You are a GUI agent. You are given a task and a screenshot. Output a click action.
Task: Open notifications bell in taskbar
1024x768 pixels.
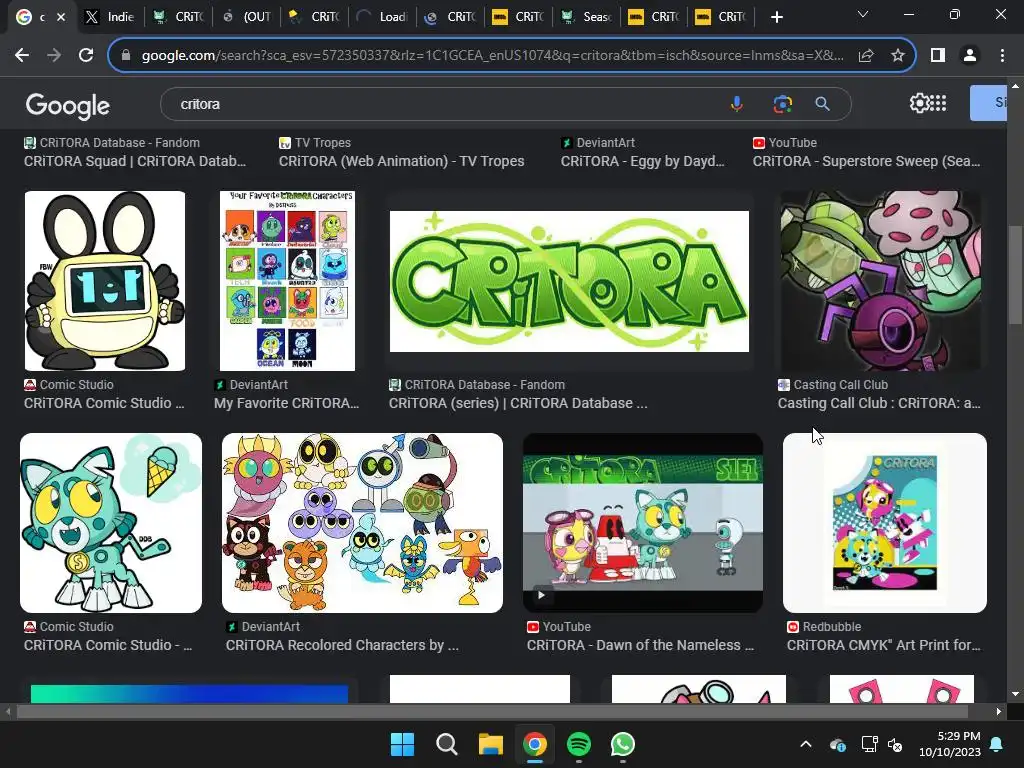point(997,744)
